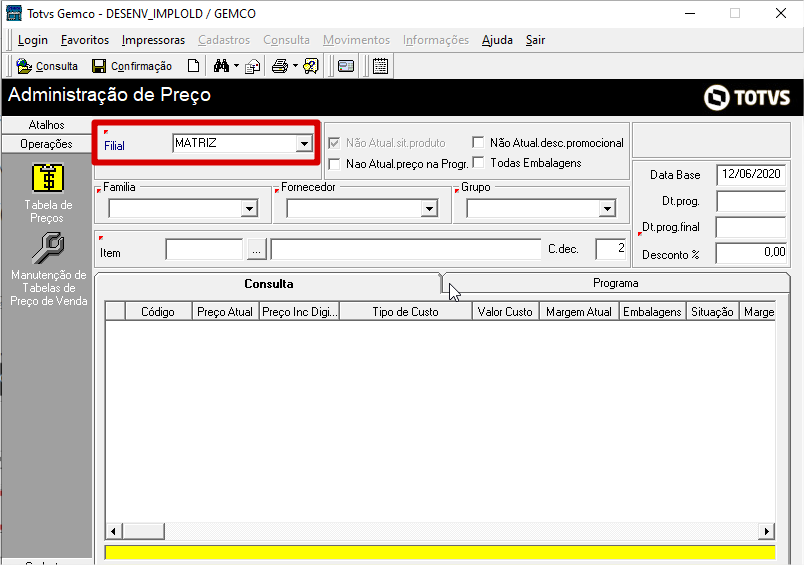Image resolution: width=804 pixels, height=565 pixels.
Task: Click the Preço Inc Digi... column header
Action: (x=299, y=312)
